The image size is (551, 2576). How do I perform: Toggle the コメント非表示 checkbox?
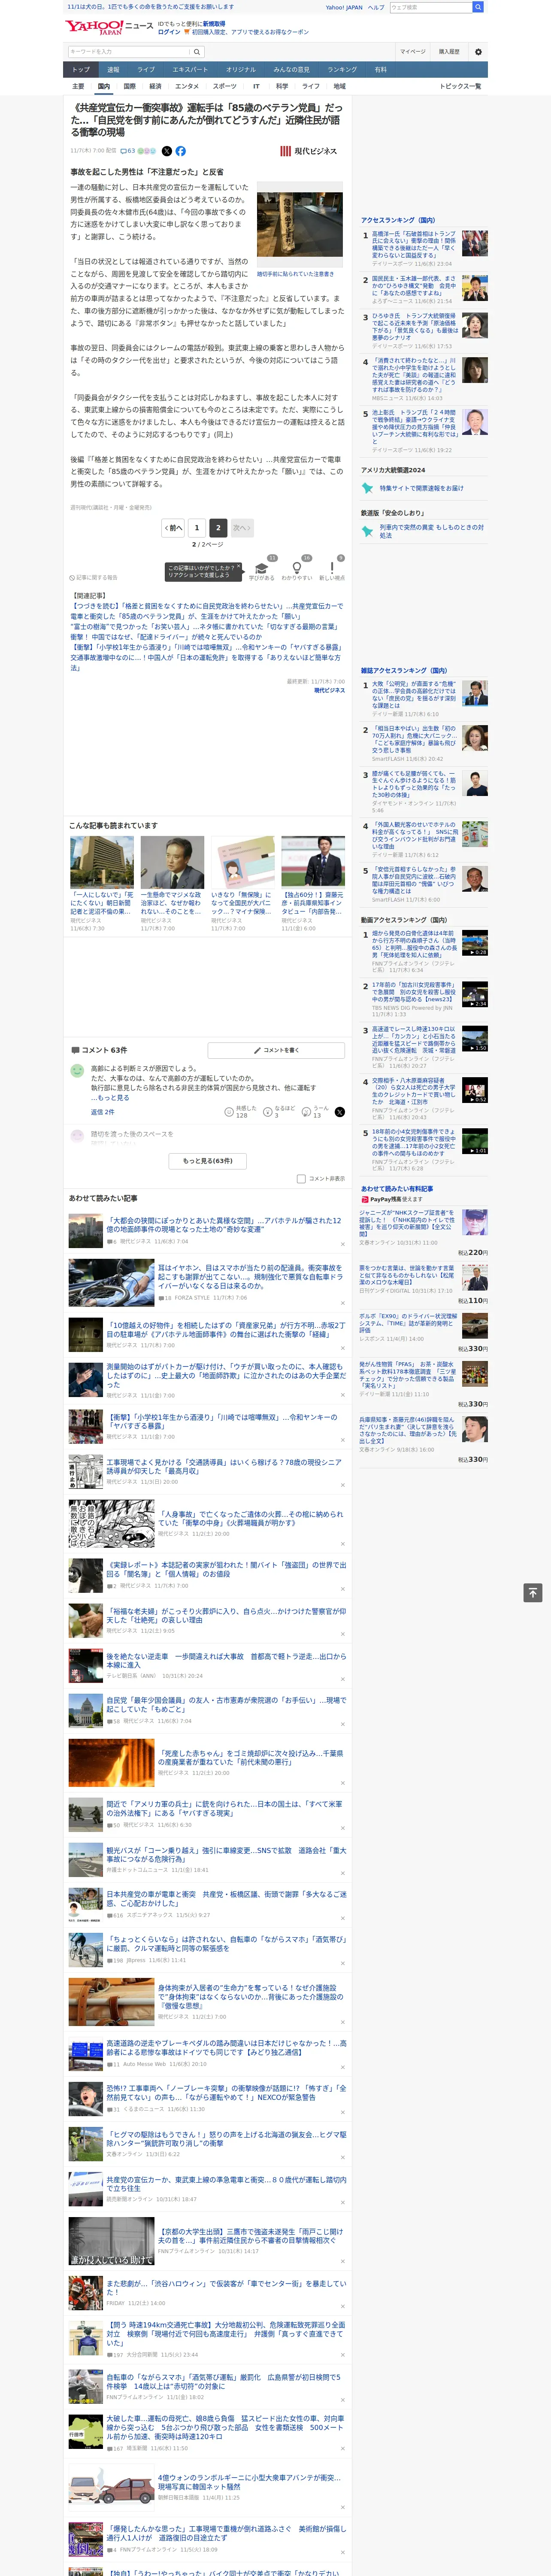(301, 1179)
